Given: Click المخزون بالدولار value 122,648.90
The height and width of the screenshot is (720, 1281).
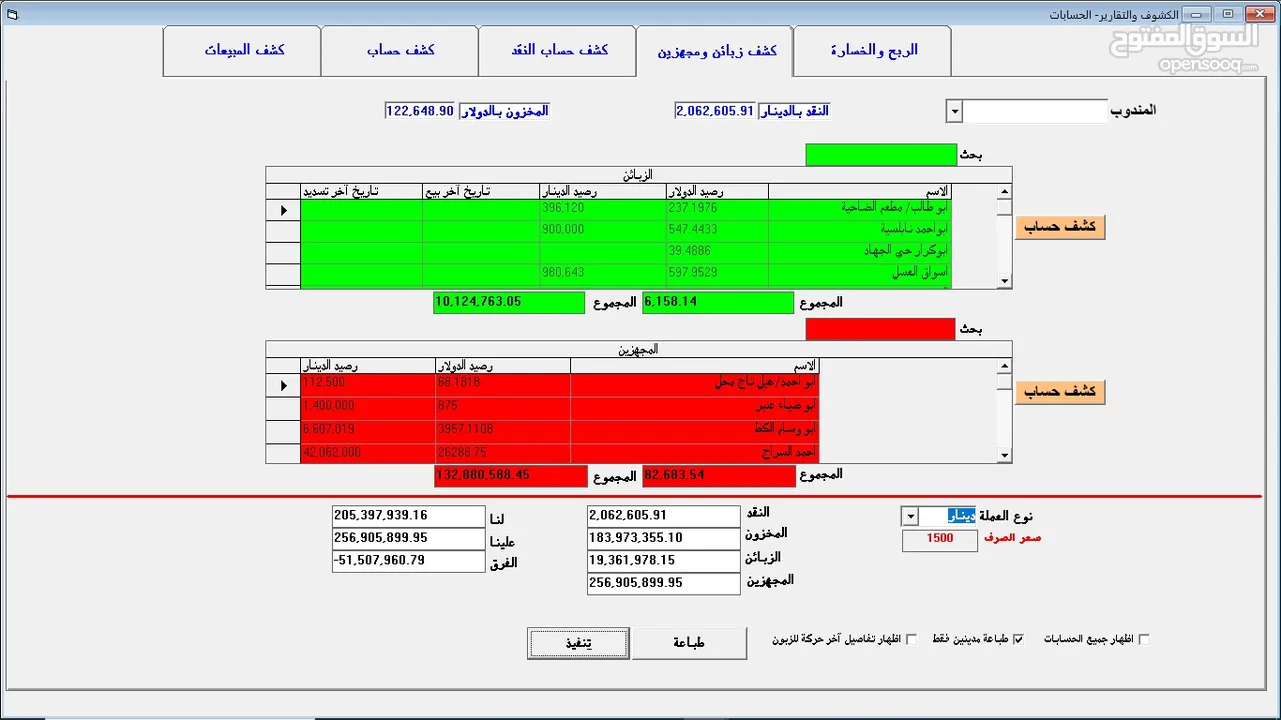Looking at the screenshot, I should tap(421, 111).
